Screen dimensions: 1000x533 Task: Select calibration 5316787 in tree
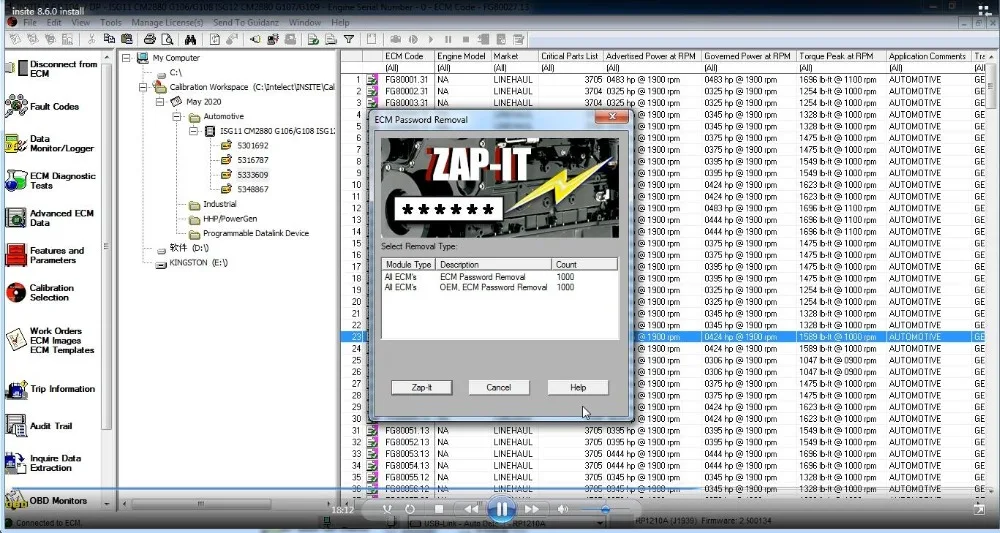click(x=253, y=161)
